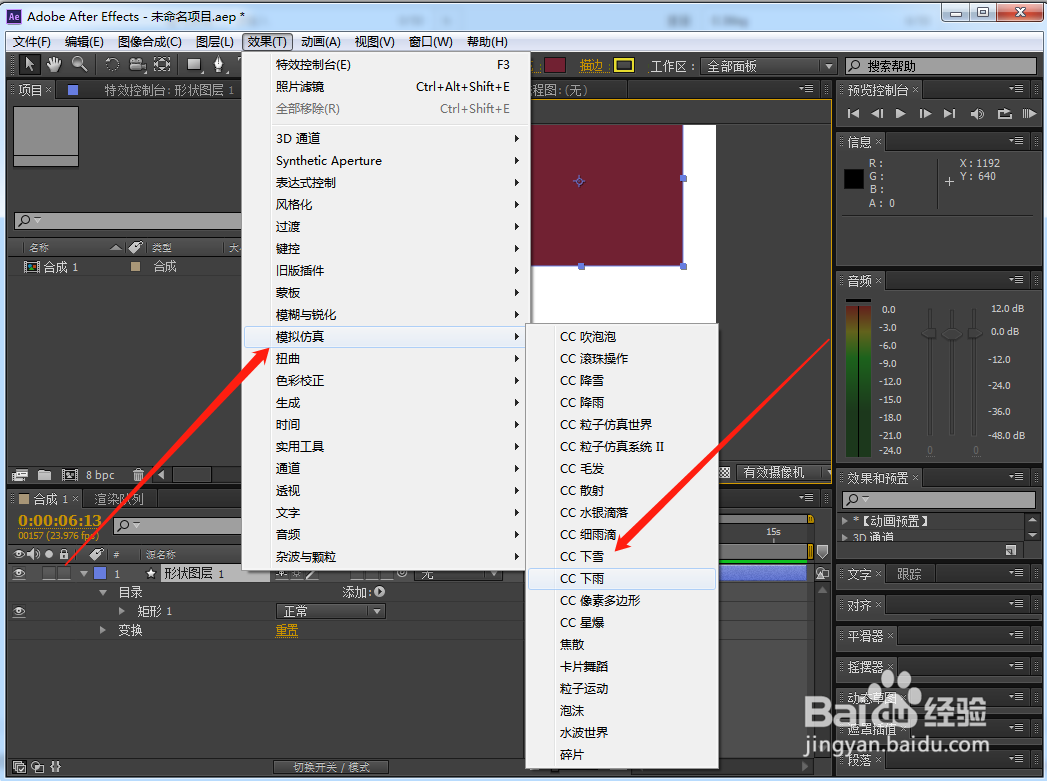Click the fill color swatch
Viewport: 1047px width, 781px height.
tap(555, 65)
